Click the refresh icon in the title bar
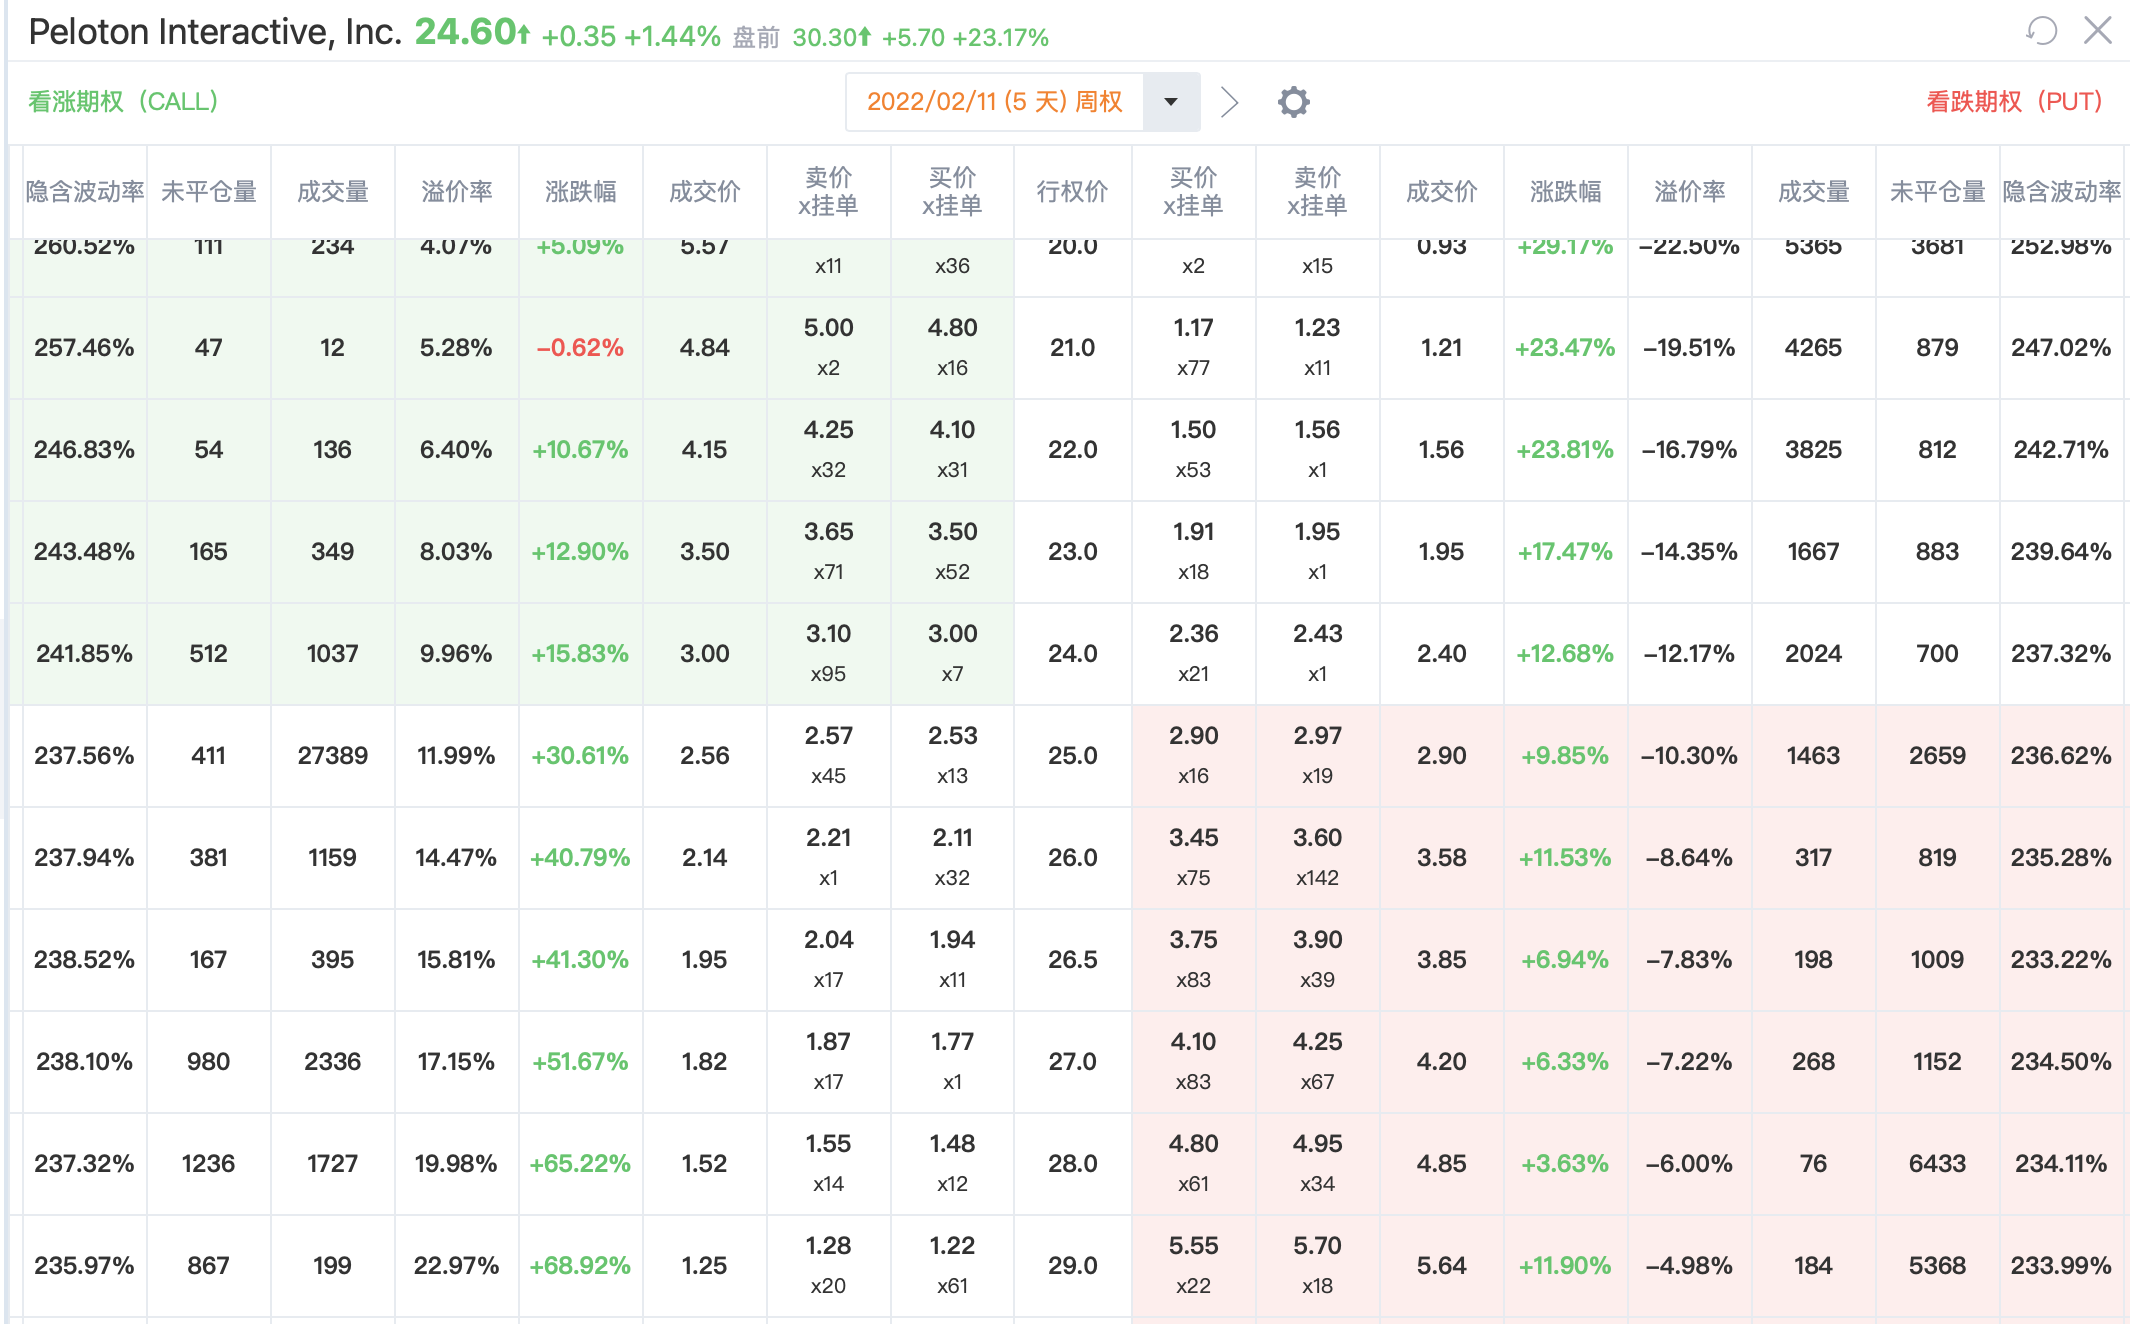Screen dimensions: 2130x1324 2041,31
